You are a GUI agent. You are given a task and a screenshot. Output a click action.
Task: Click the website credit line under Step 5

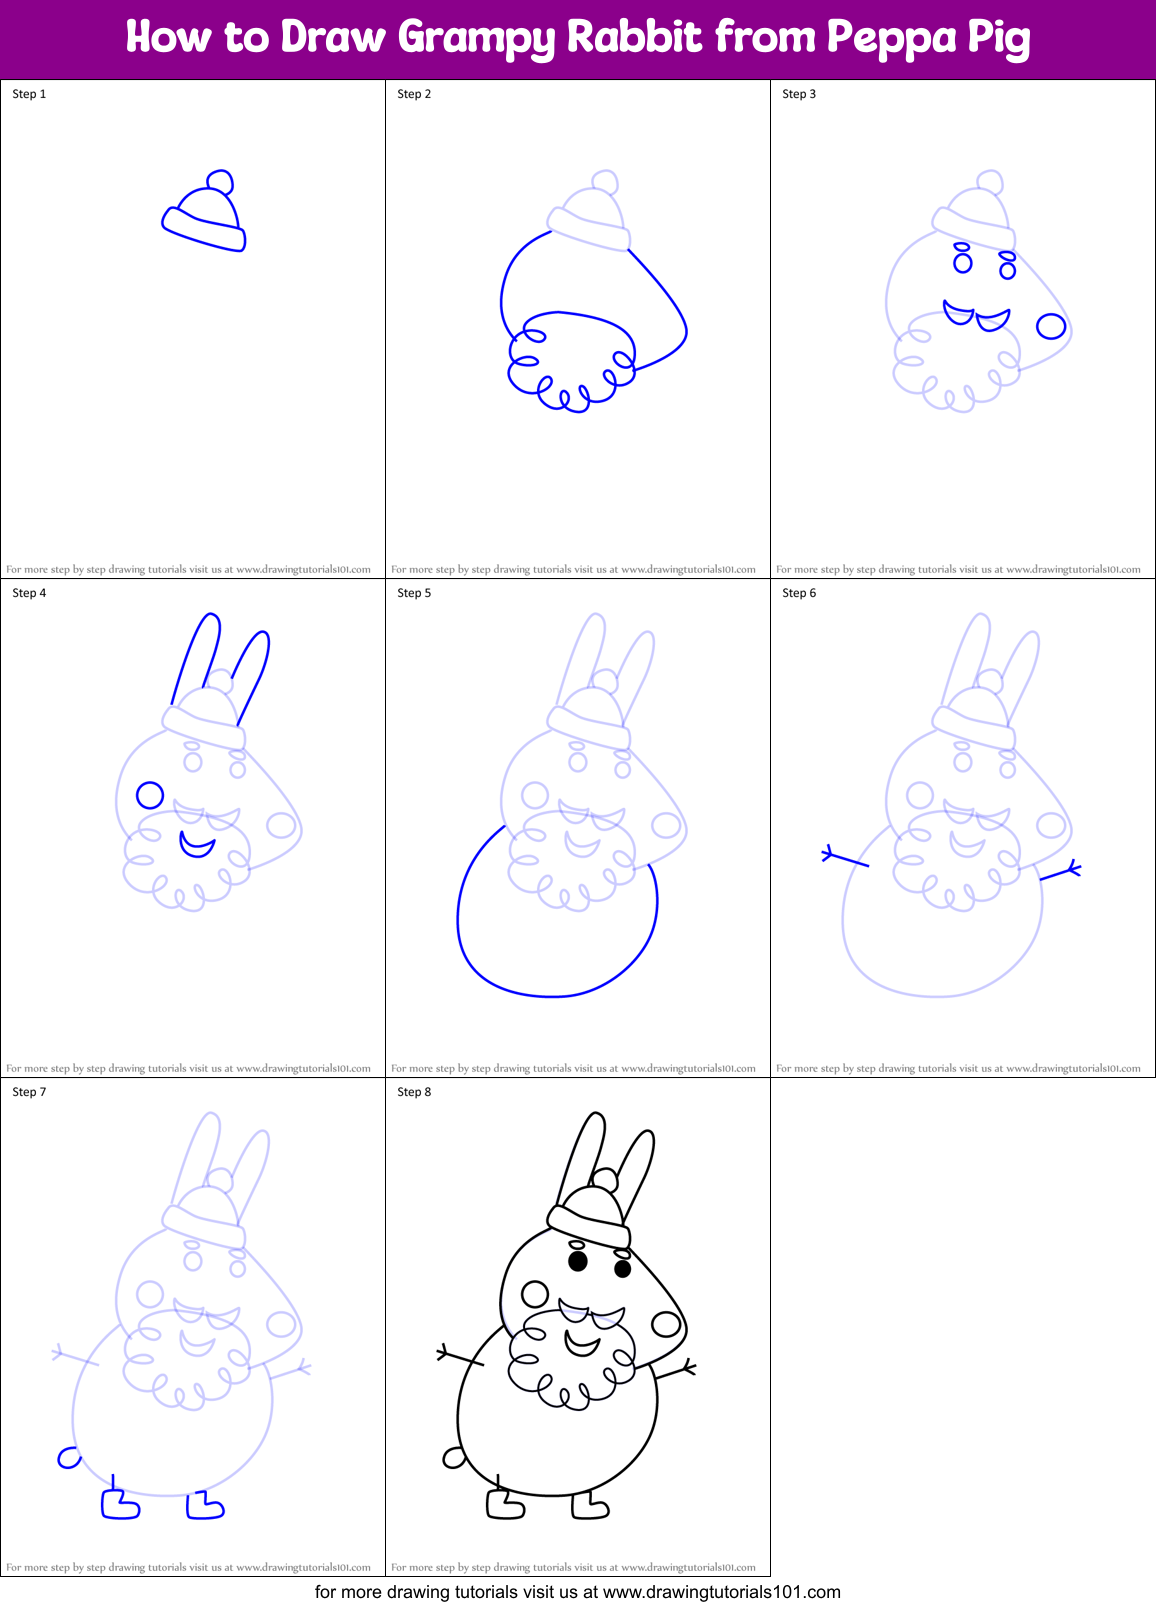(x=573, y=1068)
